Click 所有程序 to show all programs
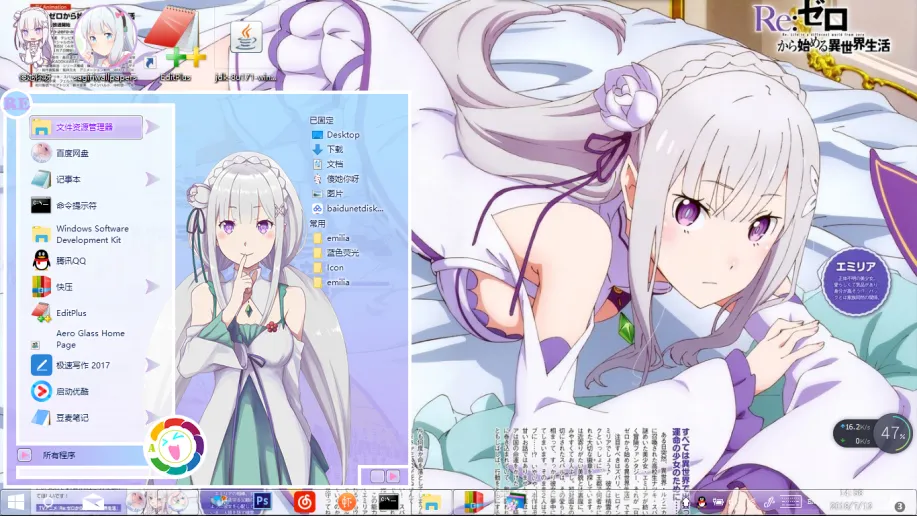 point(59,455)
